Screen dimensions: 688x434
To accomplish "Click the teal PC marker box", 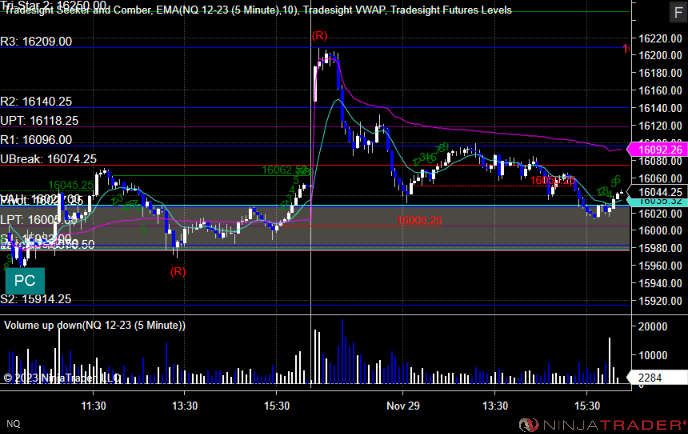I will tap(25, 281).
